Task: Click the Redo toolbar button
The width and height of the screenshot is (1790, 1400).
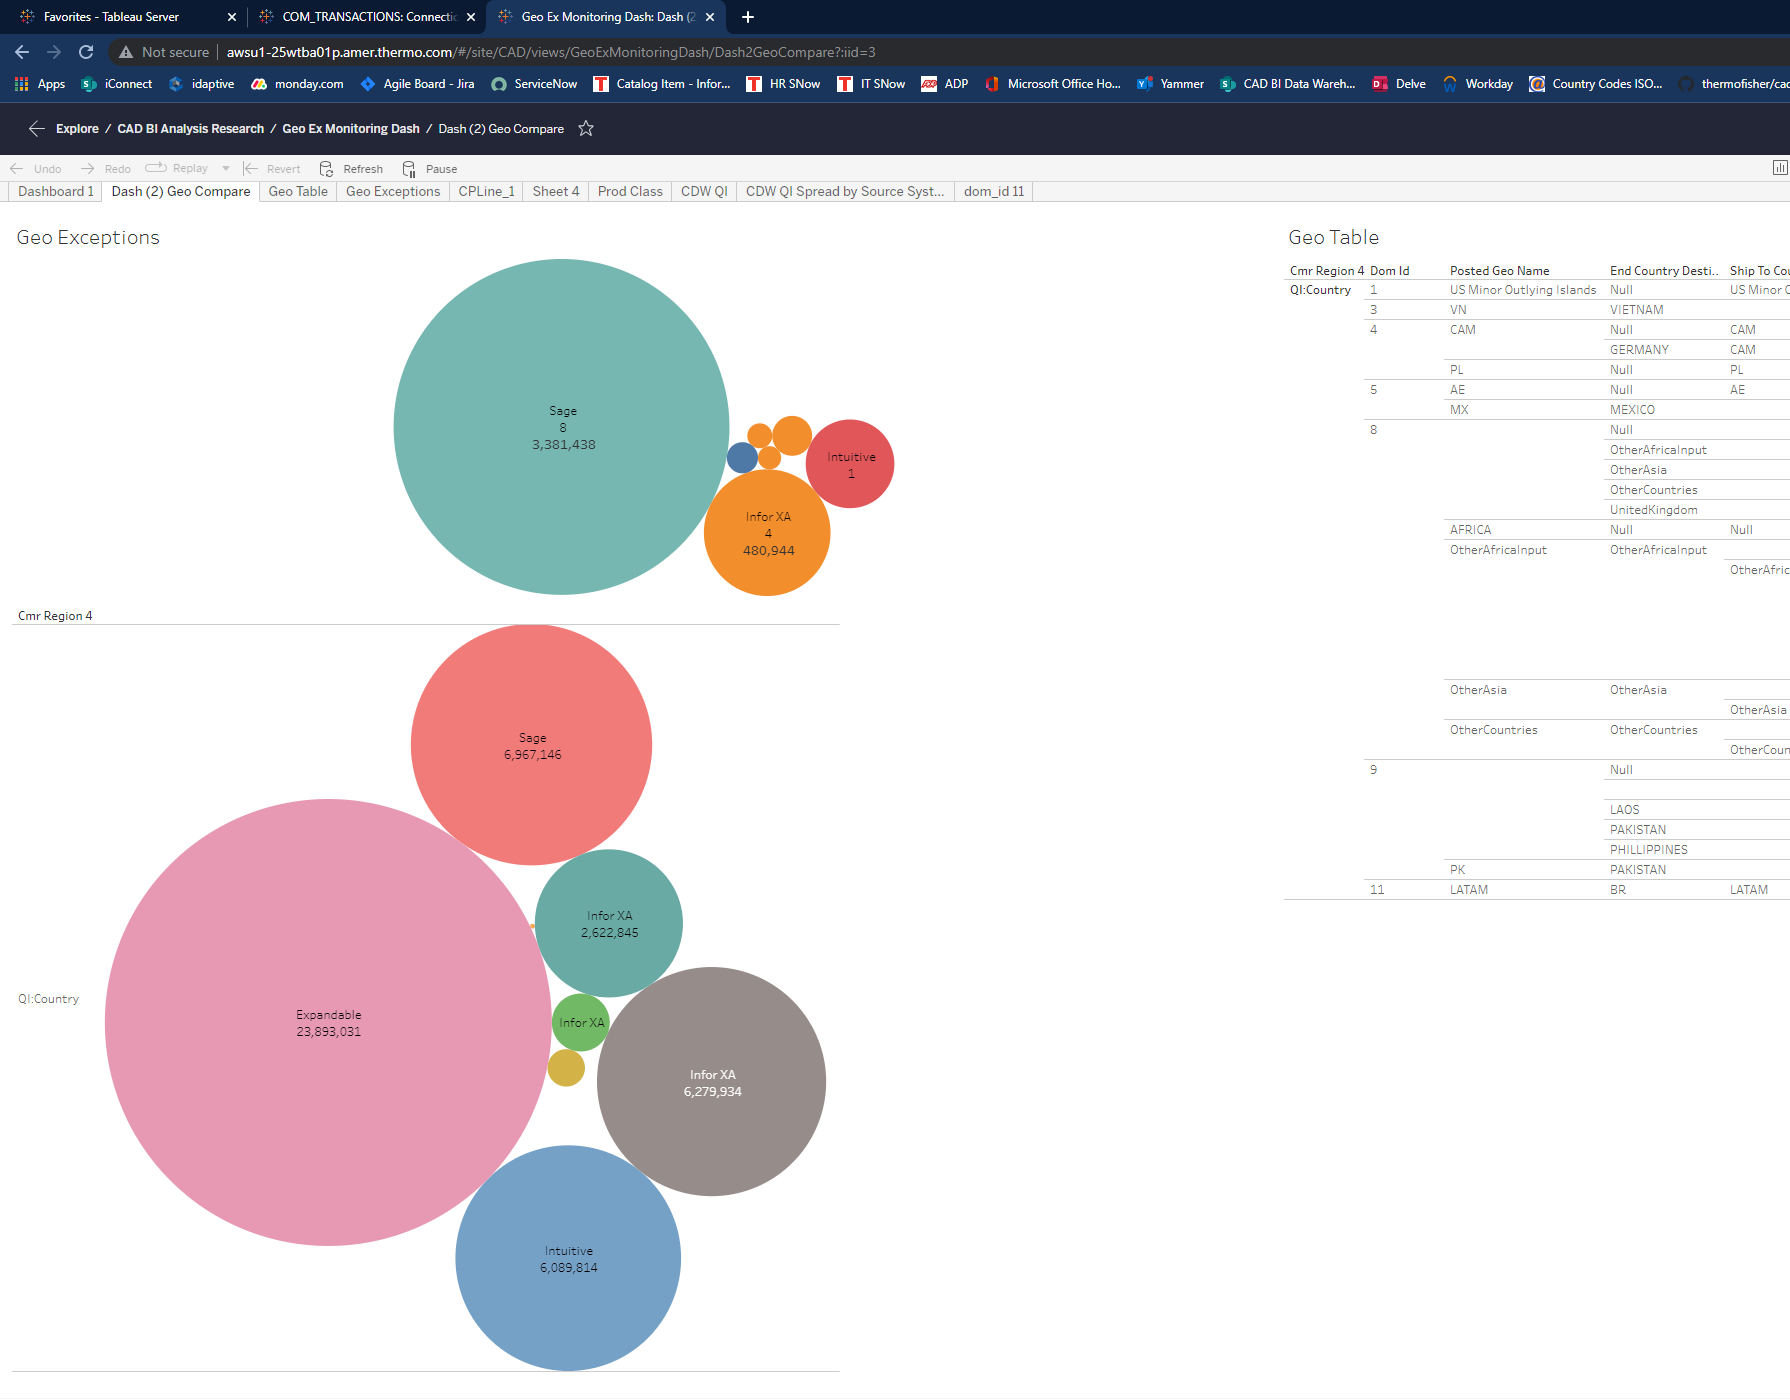Action: pyautogui.click(x=106, y=169)
